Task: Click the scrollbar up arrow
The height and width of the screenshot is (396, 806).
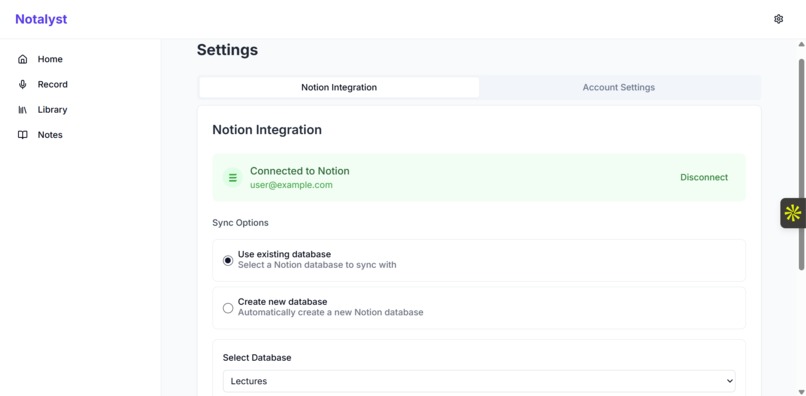Action: pos(801,45)
